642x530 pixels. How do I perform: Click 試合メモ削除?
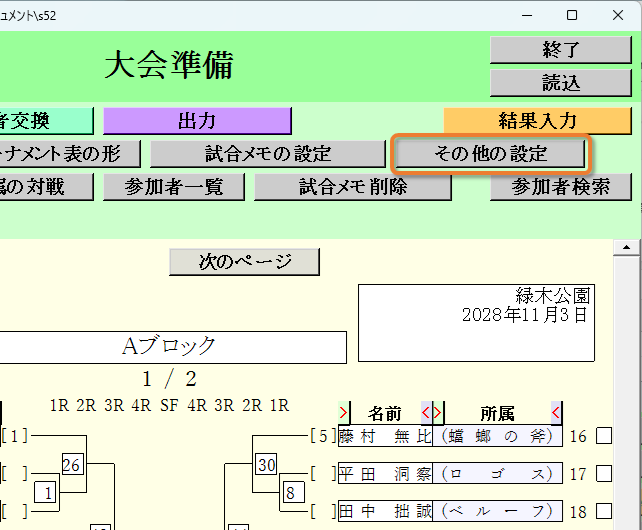[x=353, y=187]
